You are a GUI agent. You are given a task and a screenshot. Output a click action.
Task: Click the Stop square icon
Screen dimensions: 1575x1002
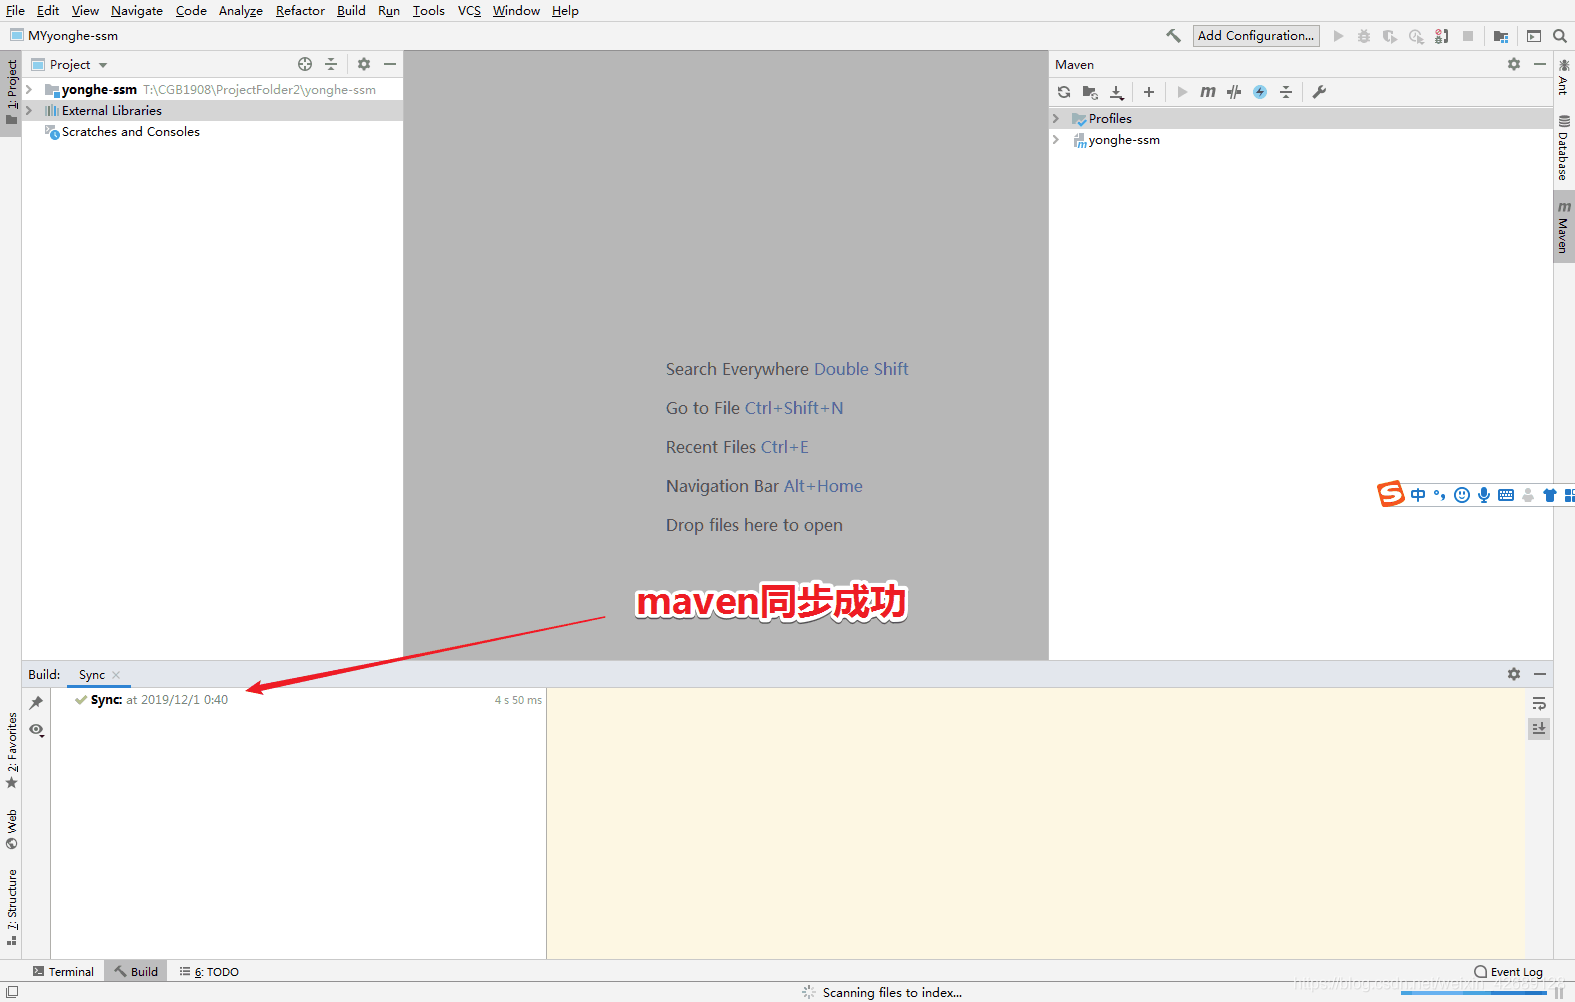click(x=1468, y=36)
